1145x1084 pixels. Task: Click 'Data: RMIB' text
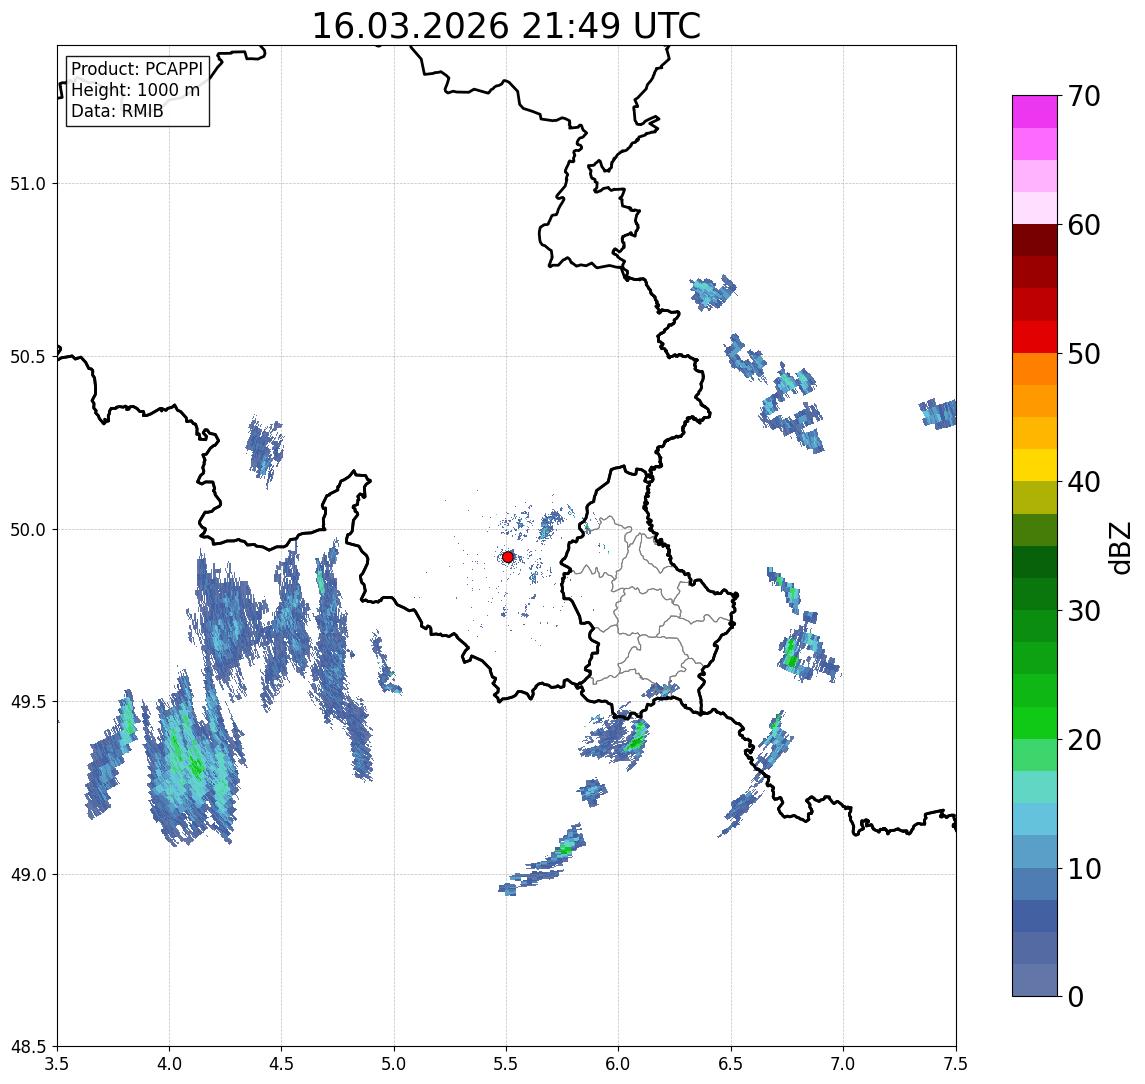117,111
